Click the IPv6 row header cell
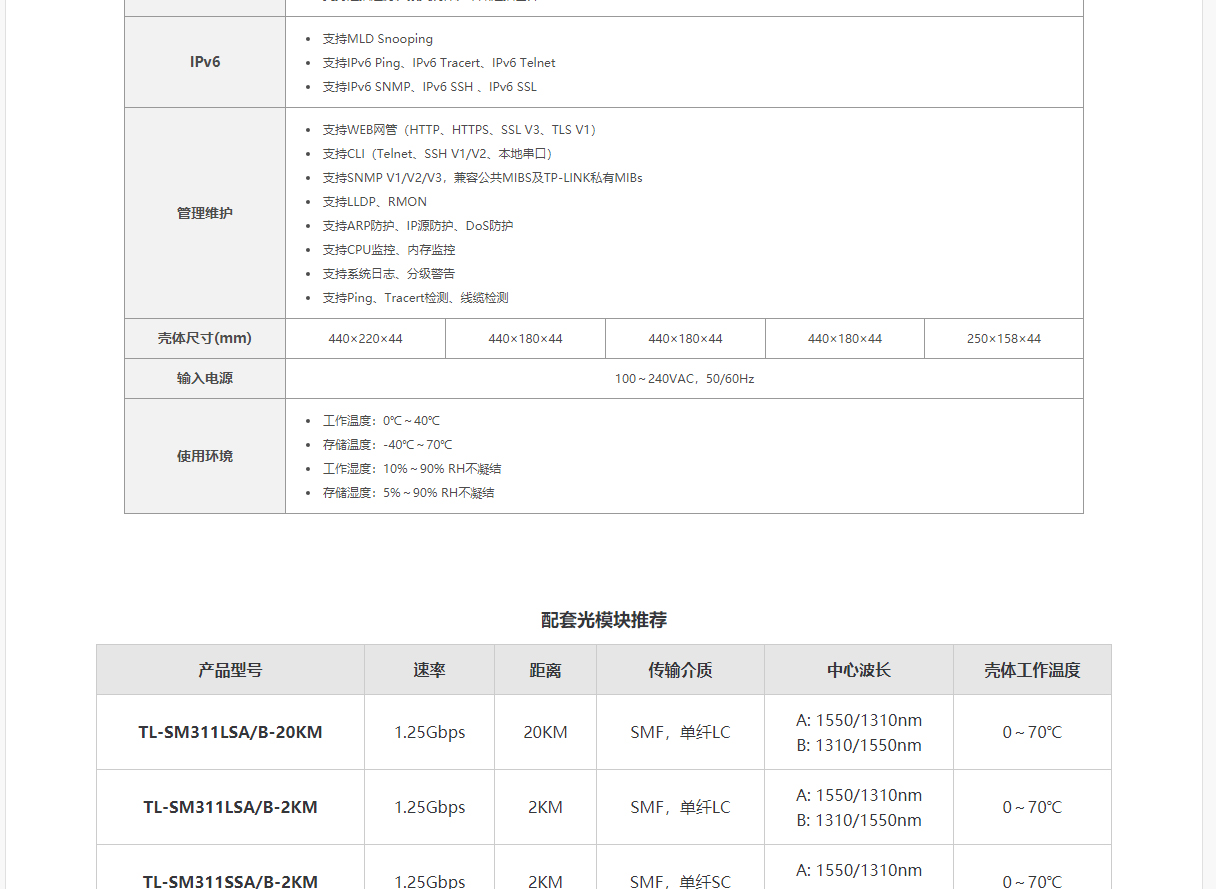Image resolution: width=1216 pixels, height=889 pixels. click(205, 62)
